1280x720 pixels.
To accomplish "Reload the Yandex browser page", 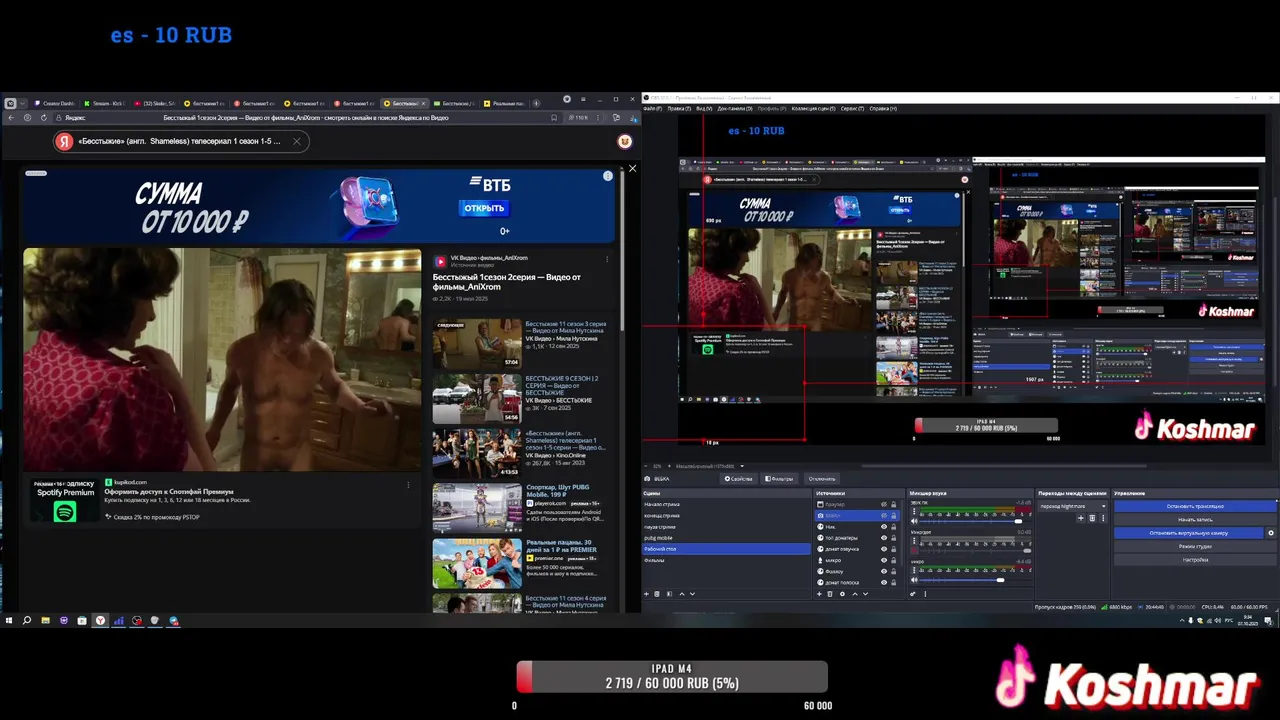I will 44,117.
